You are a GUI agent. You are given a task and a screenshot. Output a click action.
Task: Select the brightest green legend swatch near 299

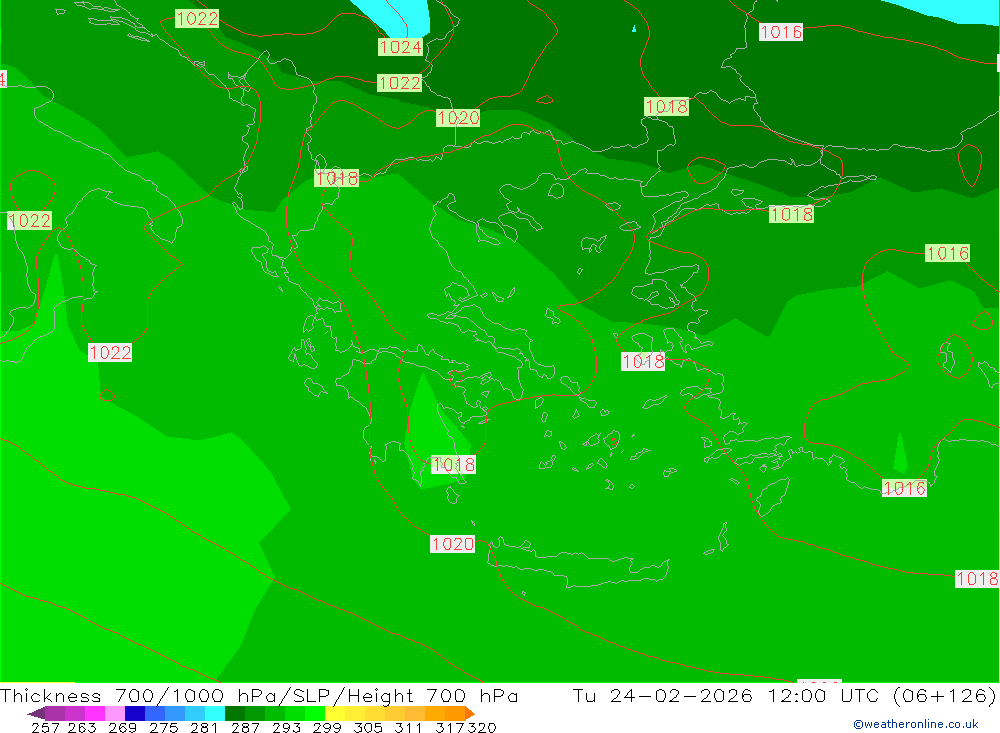click(315, 713)
